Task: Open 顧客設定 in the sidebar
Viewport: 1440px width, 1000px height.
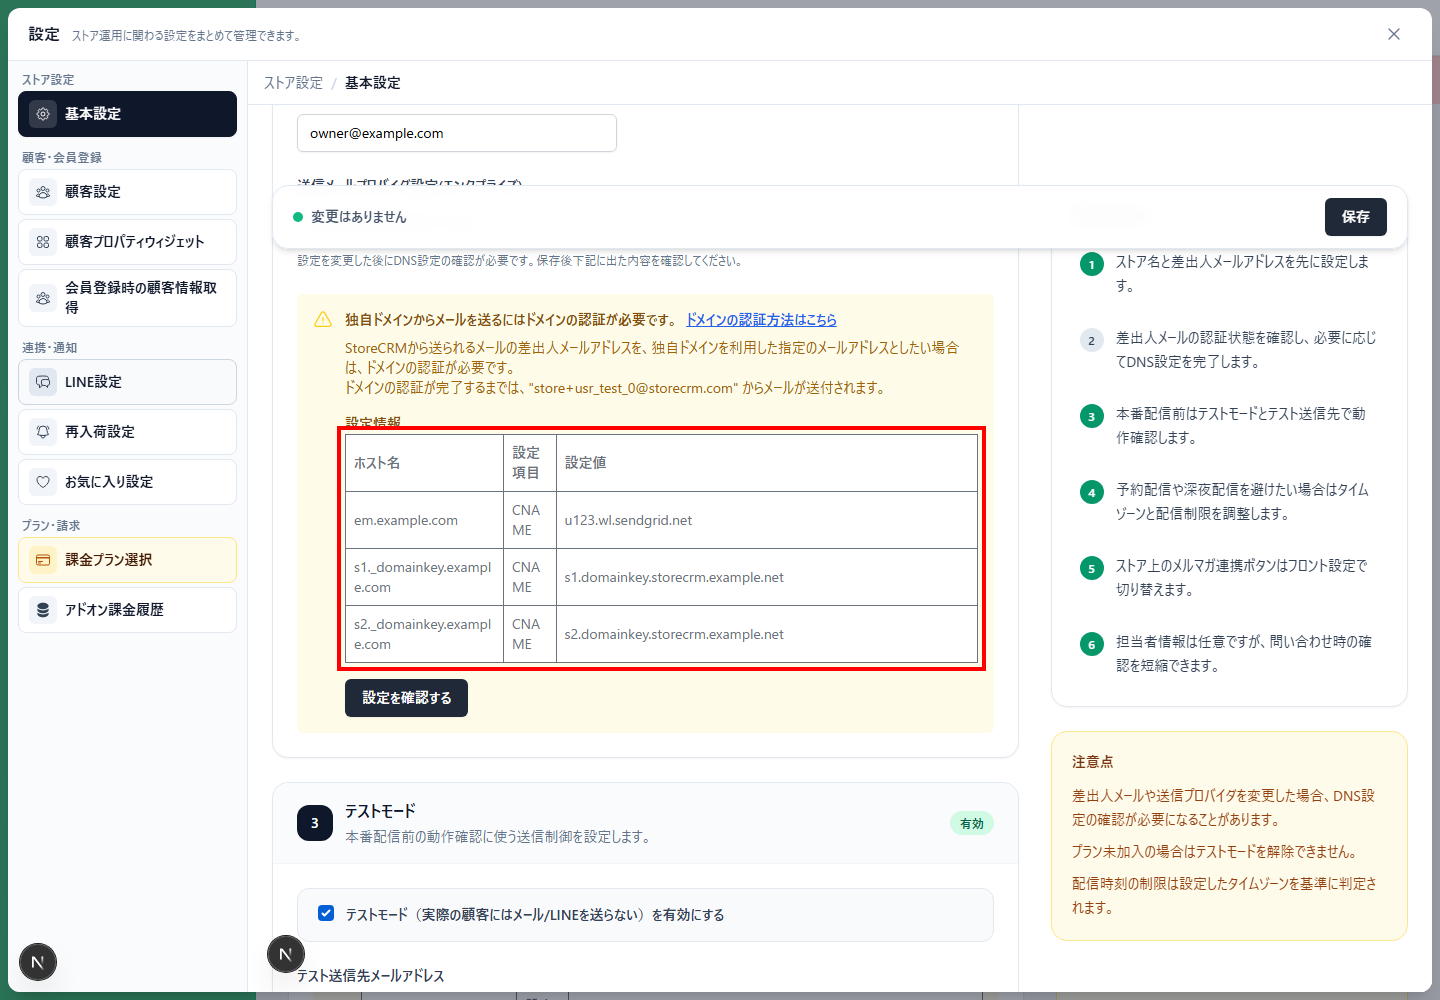Action: (127, 192)
